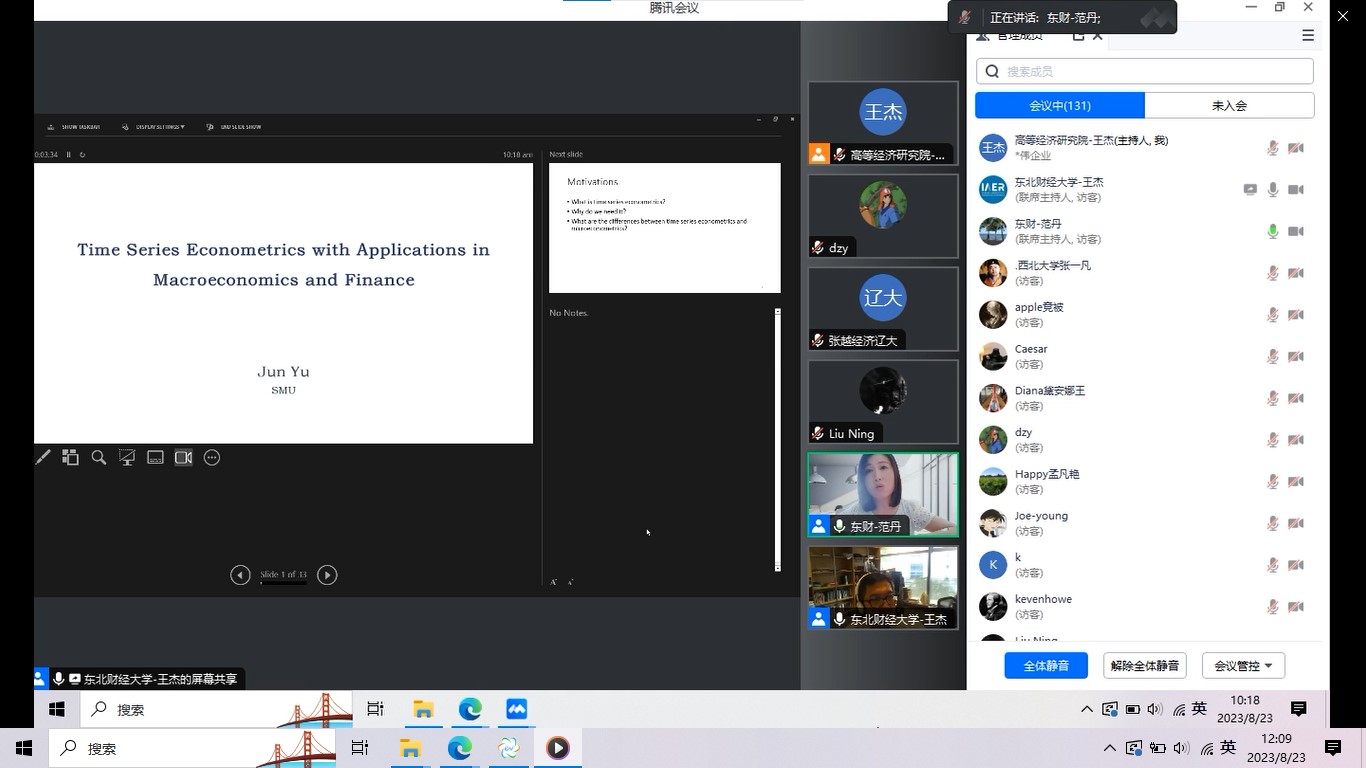
Task: Toggle the camera in presenter view
Action: 184,458
